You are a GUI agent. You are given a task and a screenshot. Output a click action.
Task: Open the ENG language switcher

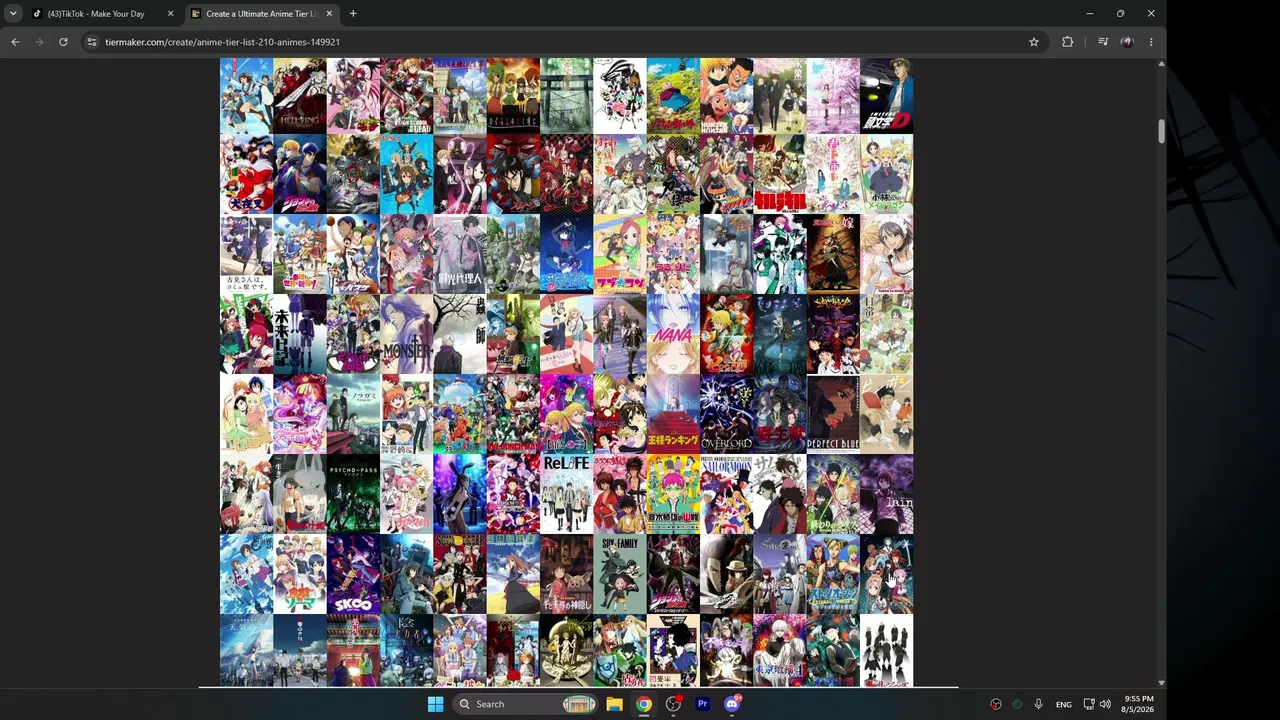[1063, 704]
